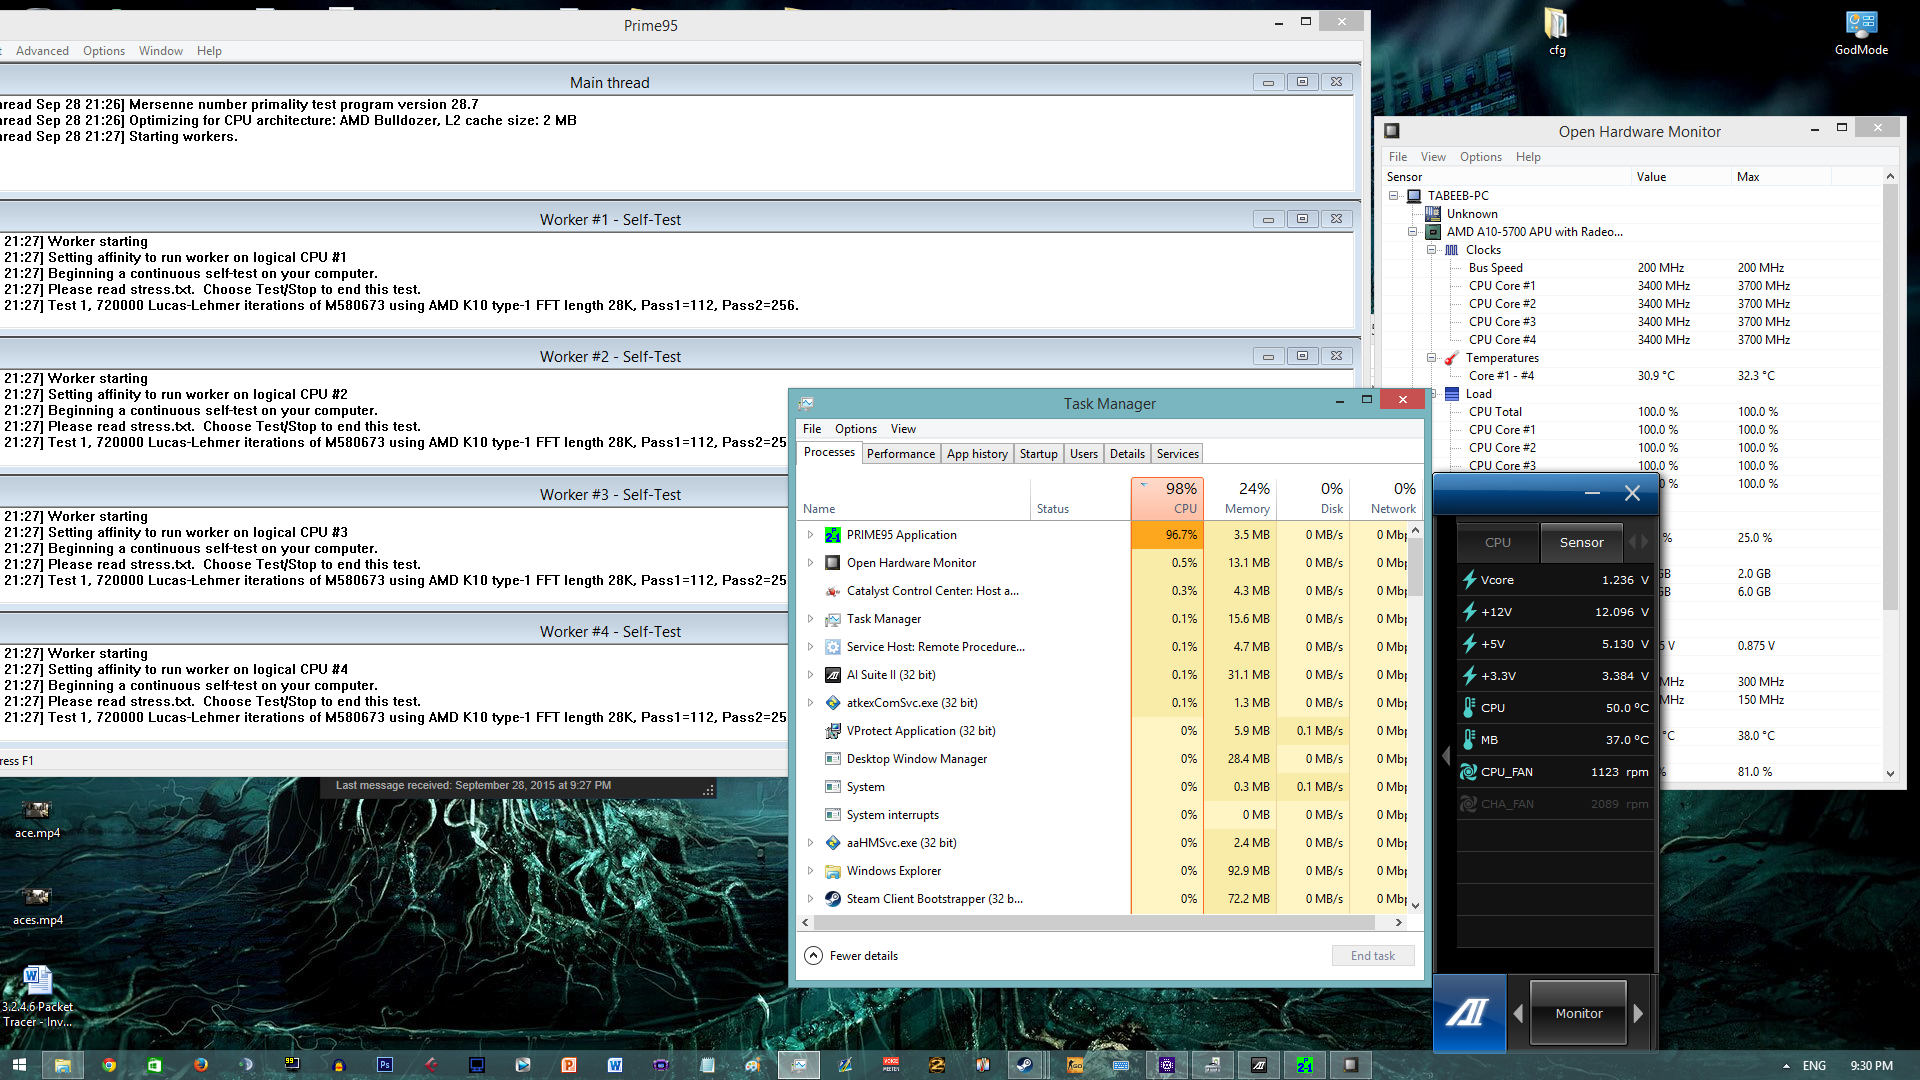Launch Google Chrome from taskbar
The image size is (1920, 1080).
(x=108, y=1065)
